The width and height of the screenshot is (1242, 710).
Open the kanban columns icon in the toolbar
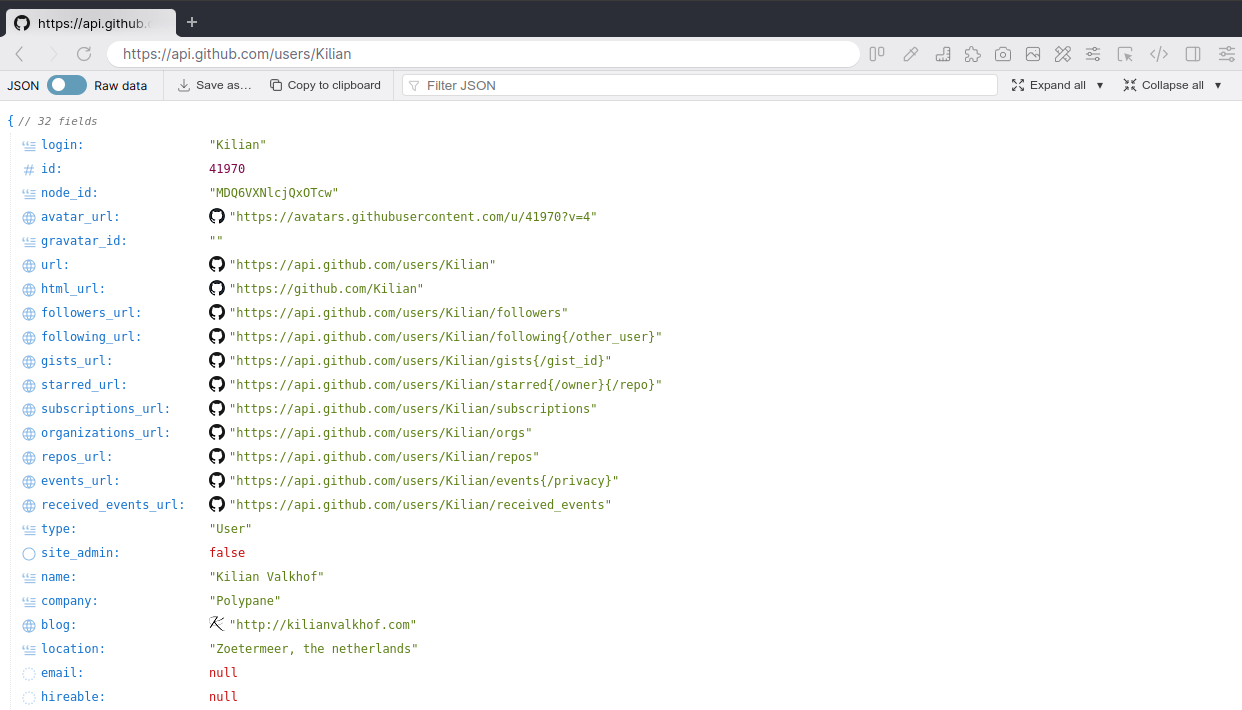point(877,54)
